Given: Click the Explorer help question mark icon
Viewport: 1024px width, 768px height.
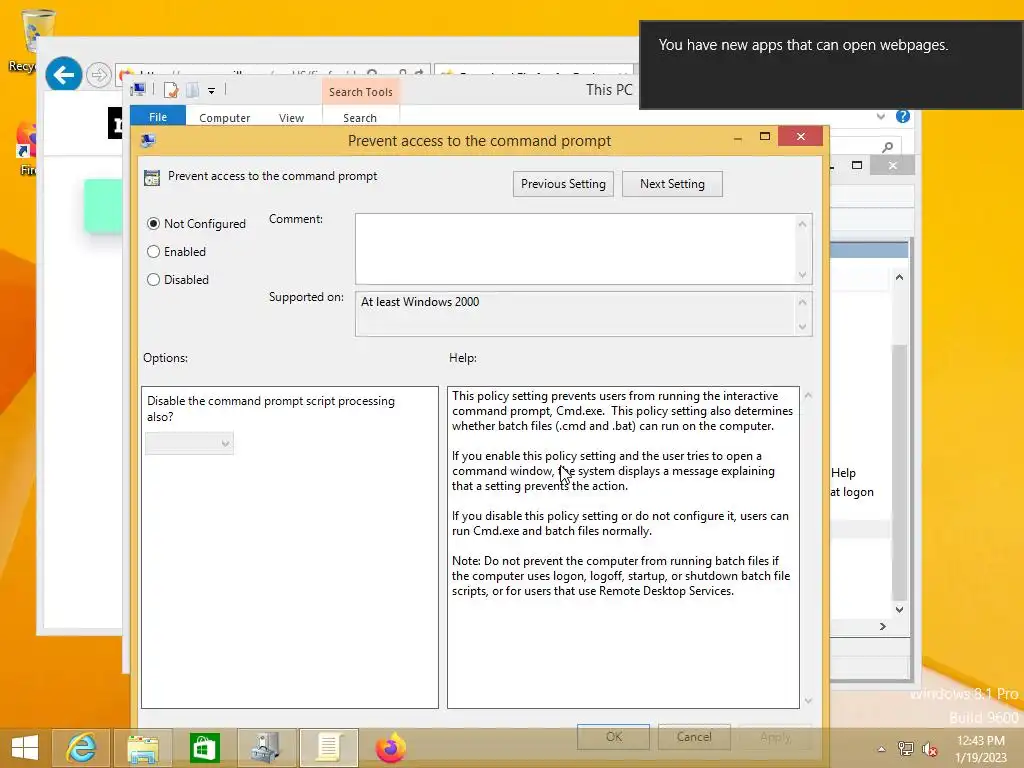Looking at the screenshot, I should [x=903, y=116].
